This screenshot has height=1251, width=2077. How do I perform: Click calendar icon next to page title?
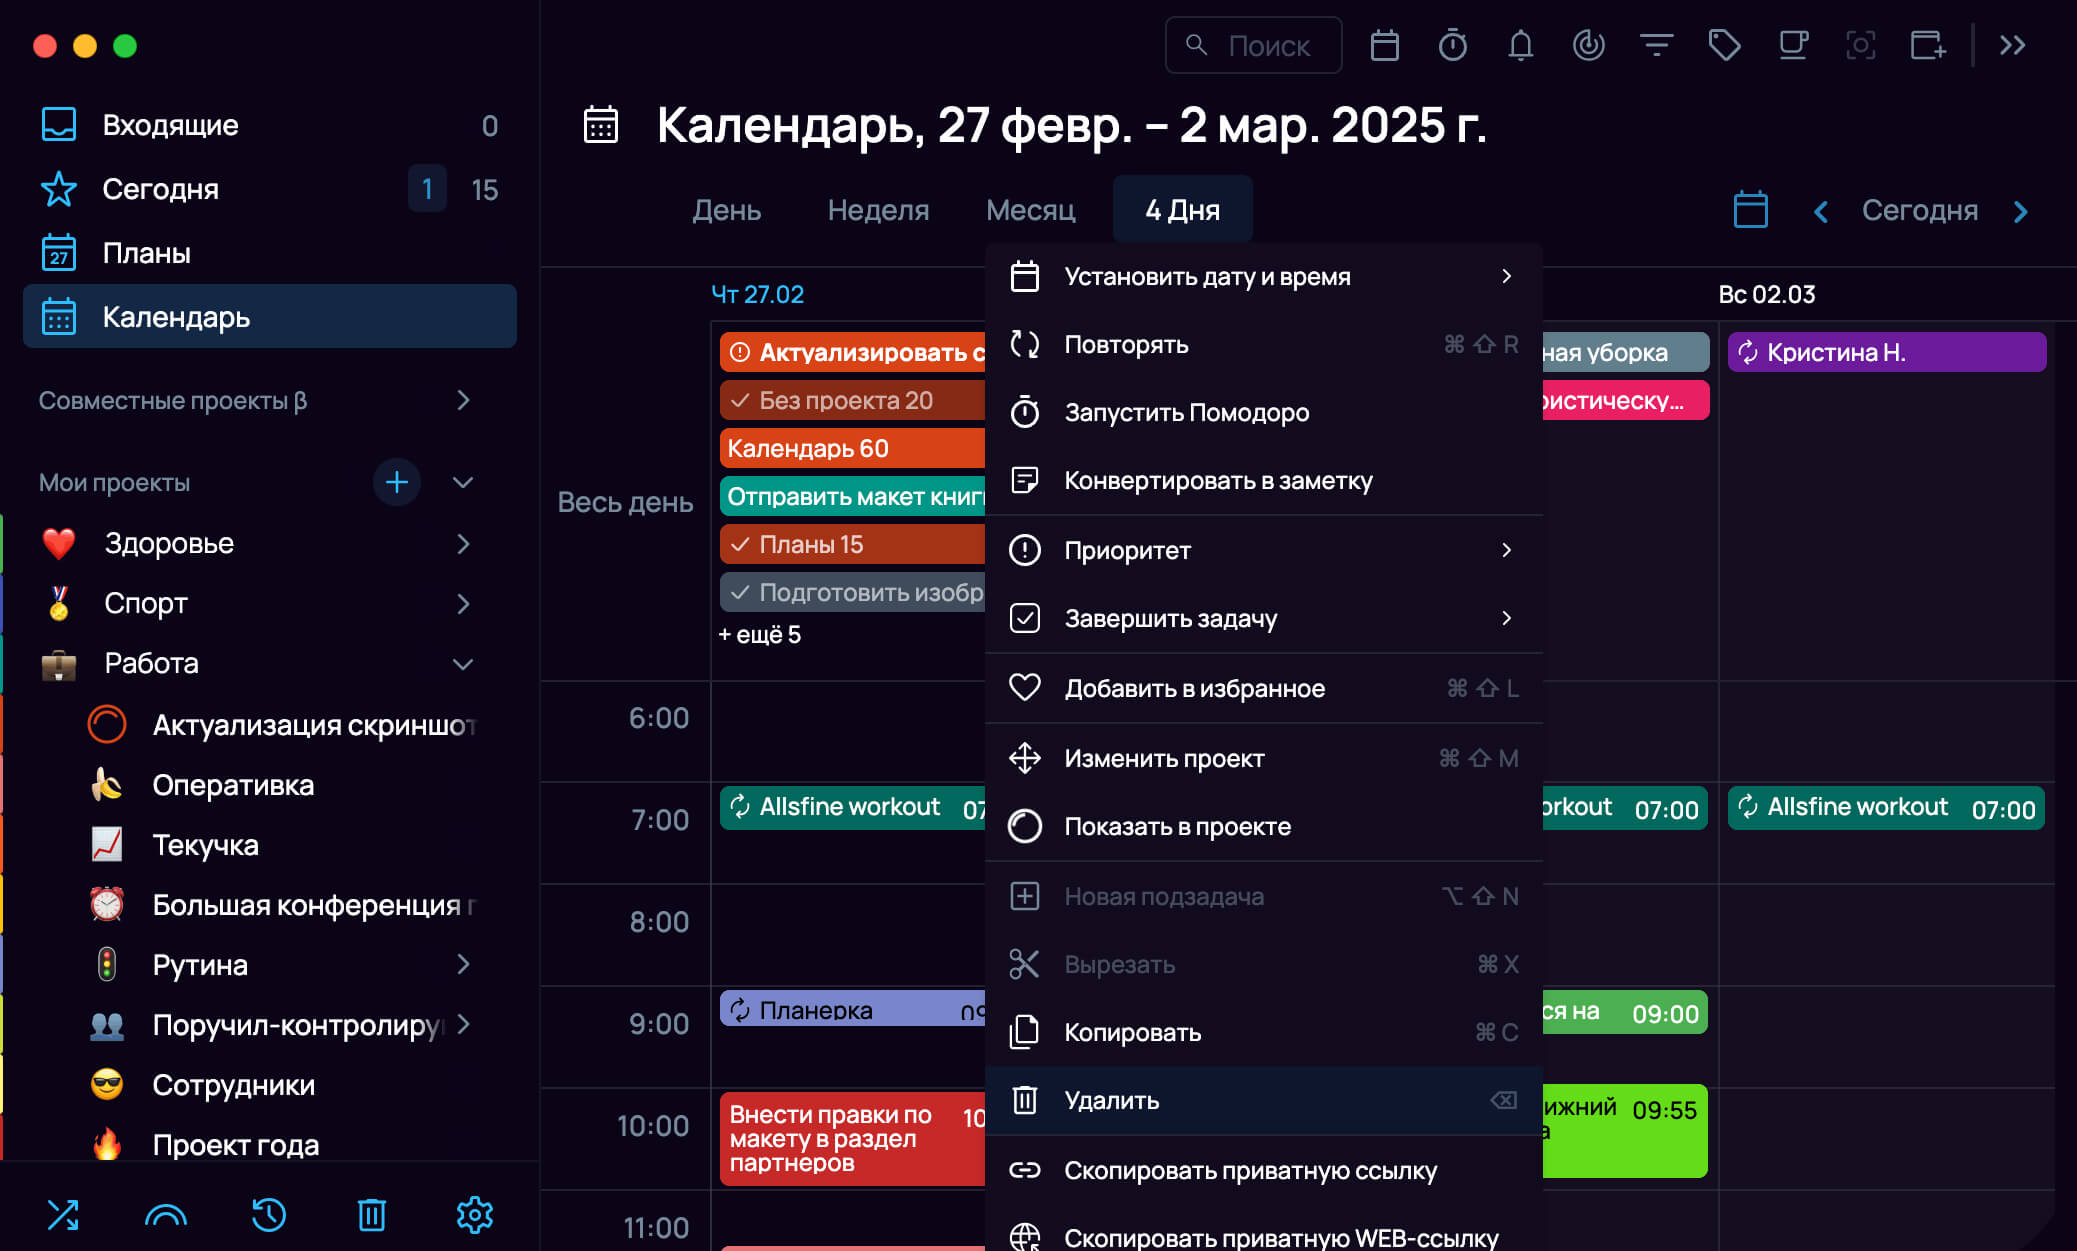[x=600, y=125]
